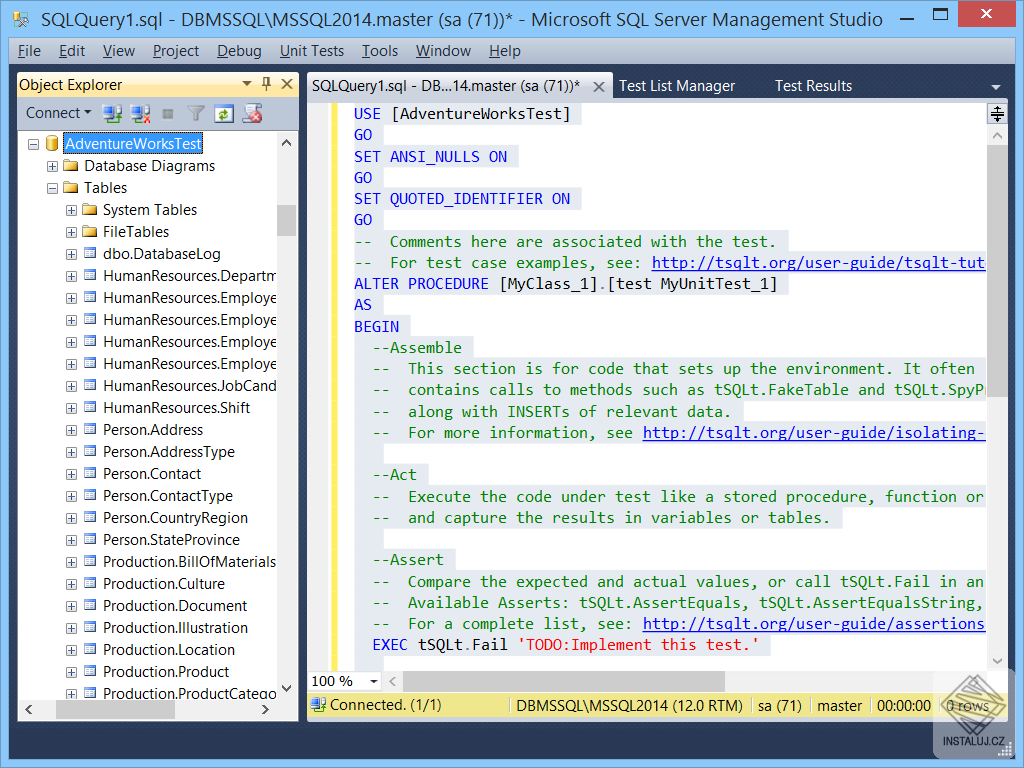The image size is (1024, 768).
Task: Open Object Explorer window position dropdown
Action: tap(247, 84)
